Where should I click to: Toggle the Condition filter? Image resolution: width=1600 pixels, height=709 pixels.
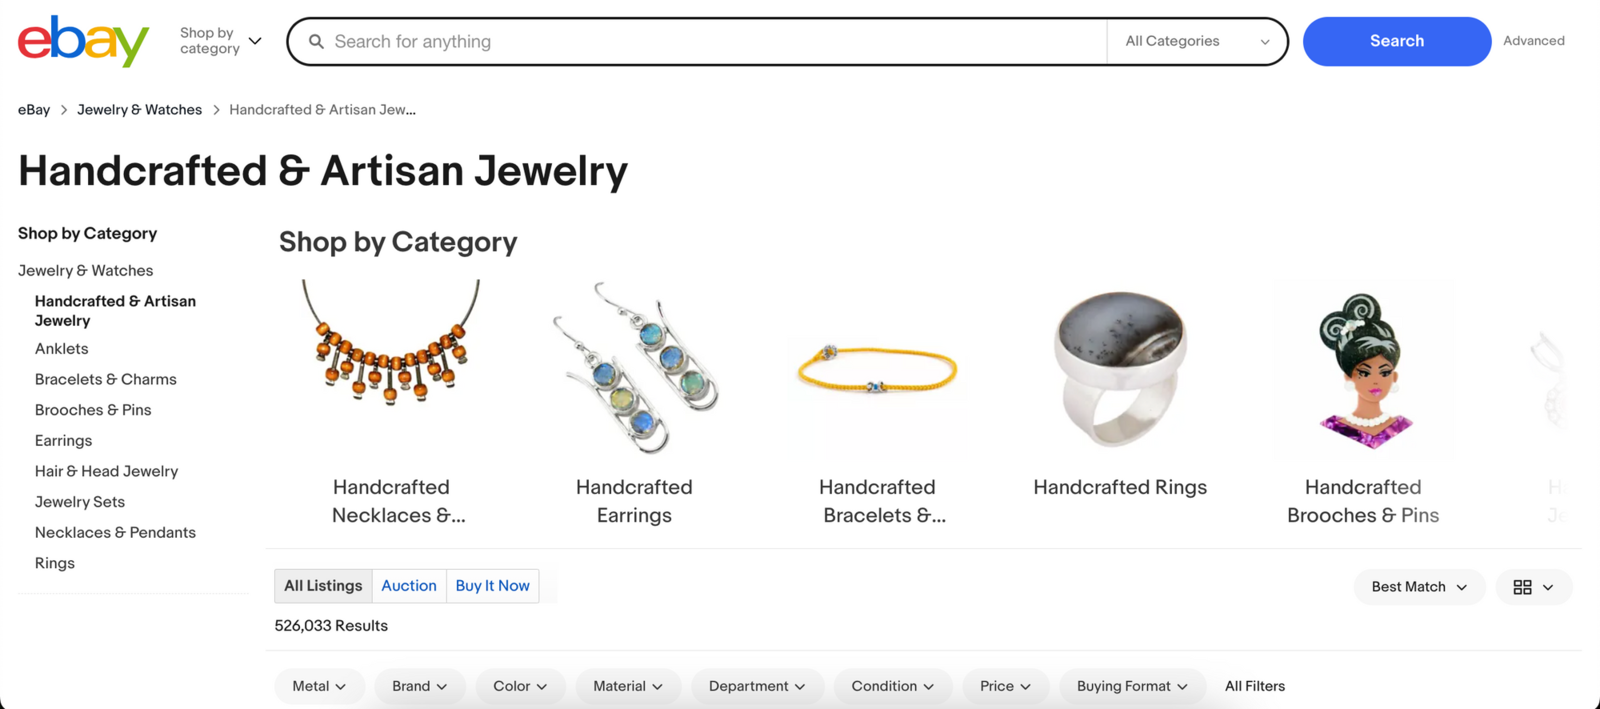click(x=891, y=686)
